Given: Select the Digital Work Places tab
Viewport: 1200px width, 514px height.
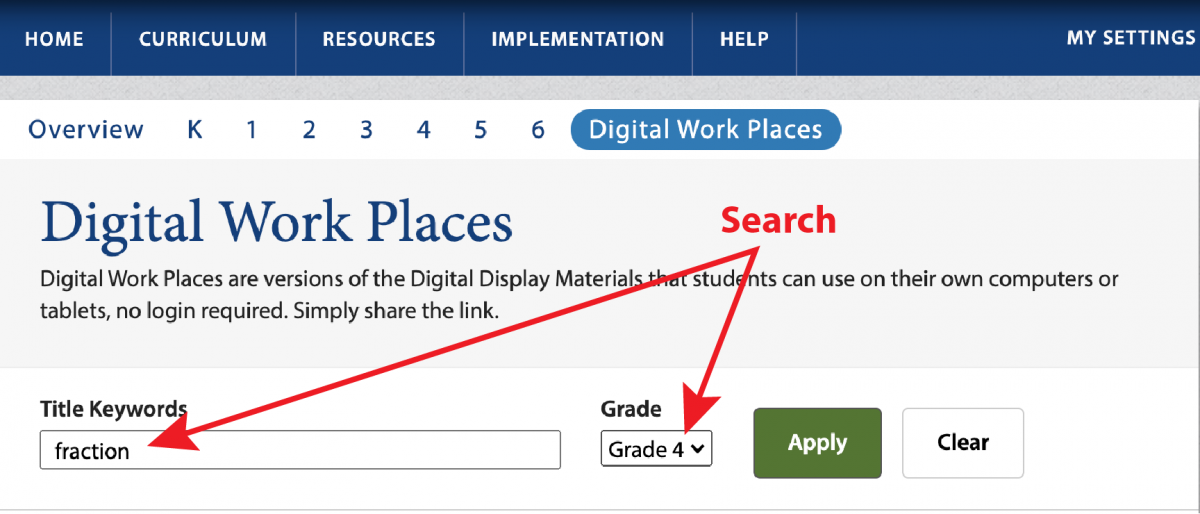Looking at the screenshot, I should (706, 130).
